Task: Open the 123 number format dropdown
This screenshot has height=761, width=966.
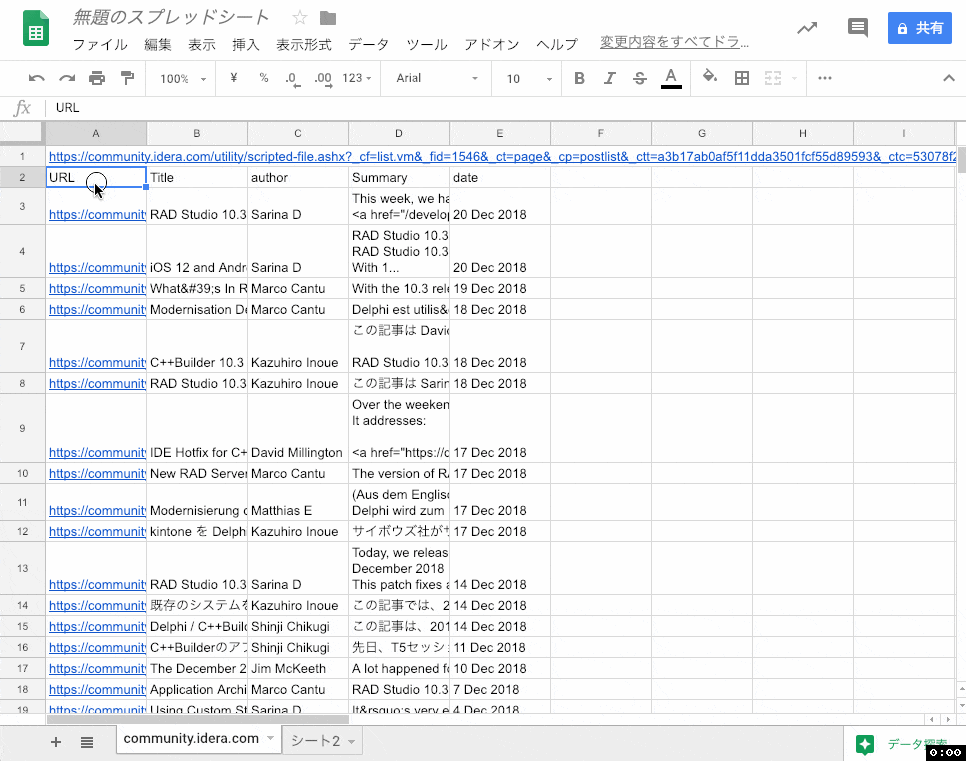Action: click(357, 78)
